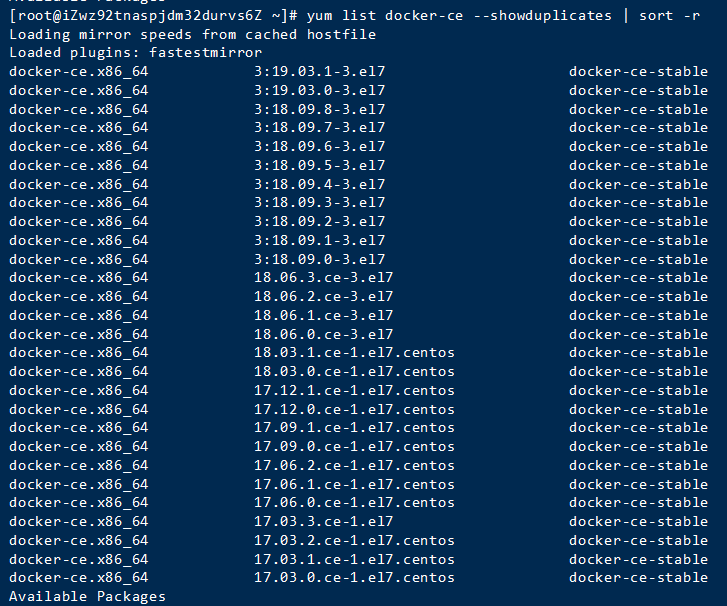Viewport: 727px width, 606px height.
Task: Select version 3:18.09.8-3.el7 text
Action: [319, 109]
